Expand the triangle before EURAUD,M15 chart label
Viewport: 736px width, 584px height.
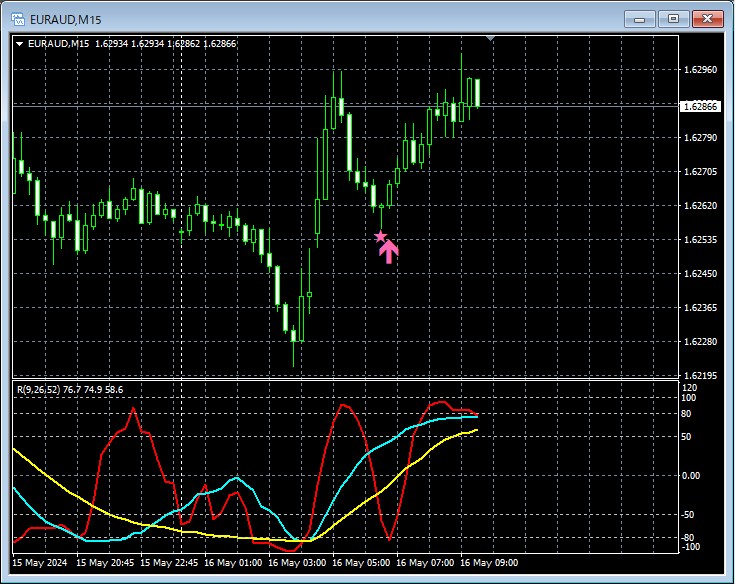(20, 44)
